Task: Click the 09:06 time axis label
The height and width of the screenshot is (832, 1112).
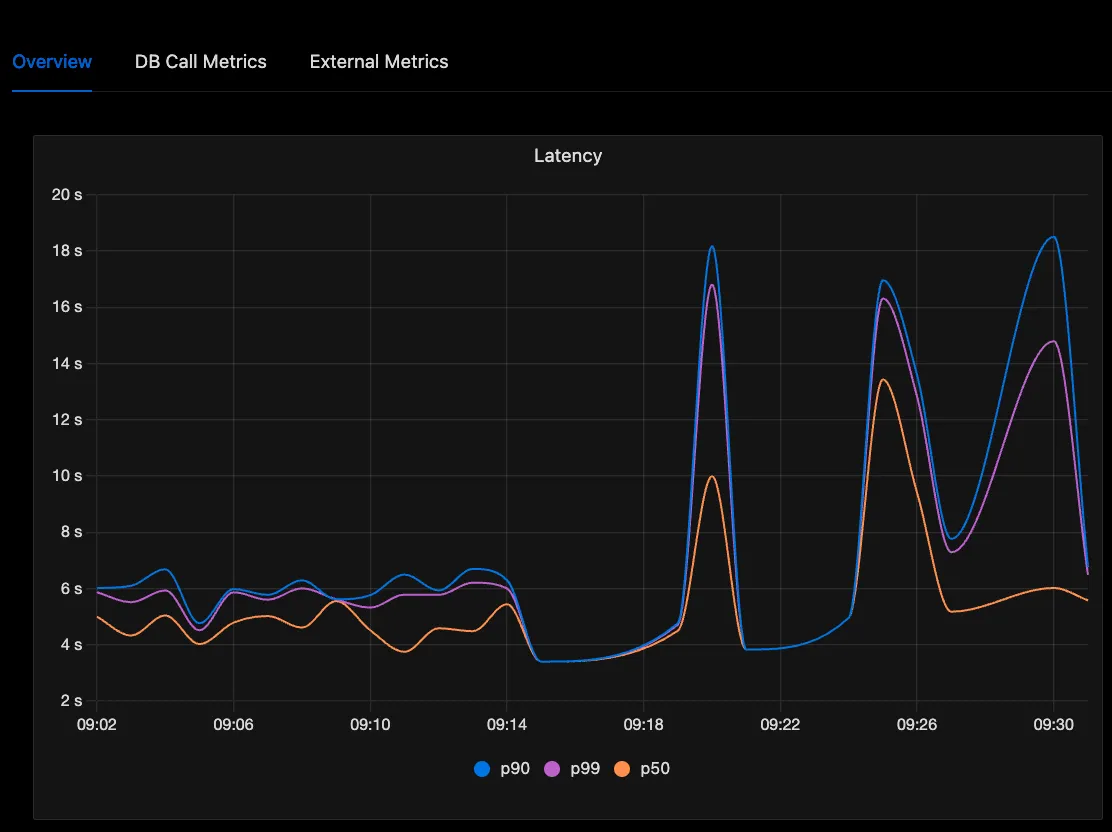Action: [x=233, y=724]
